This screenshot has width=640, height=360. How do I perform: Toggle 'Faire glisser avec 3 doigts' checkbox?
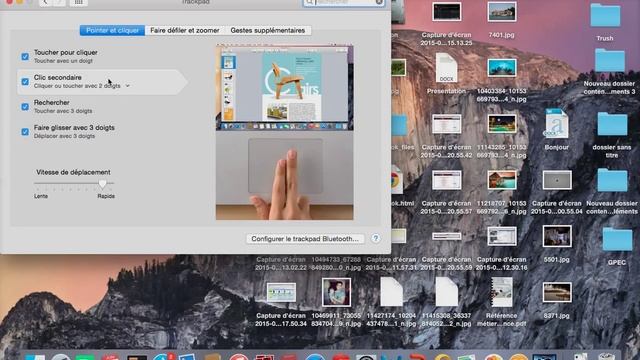25,131
